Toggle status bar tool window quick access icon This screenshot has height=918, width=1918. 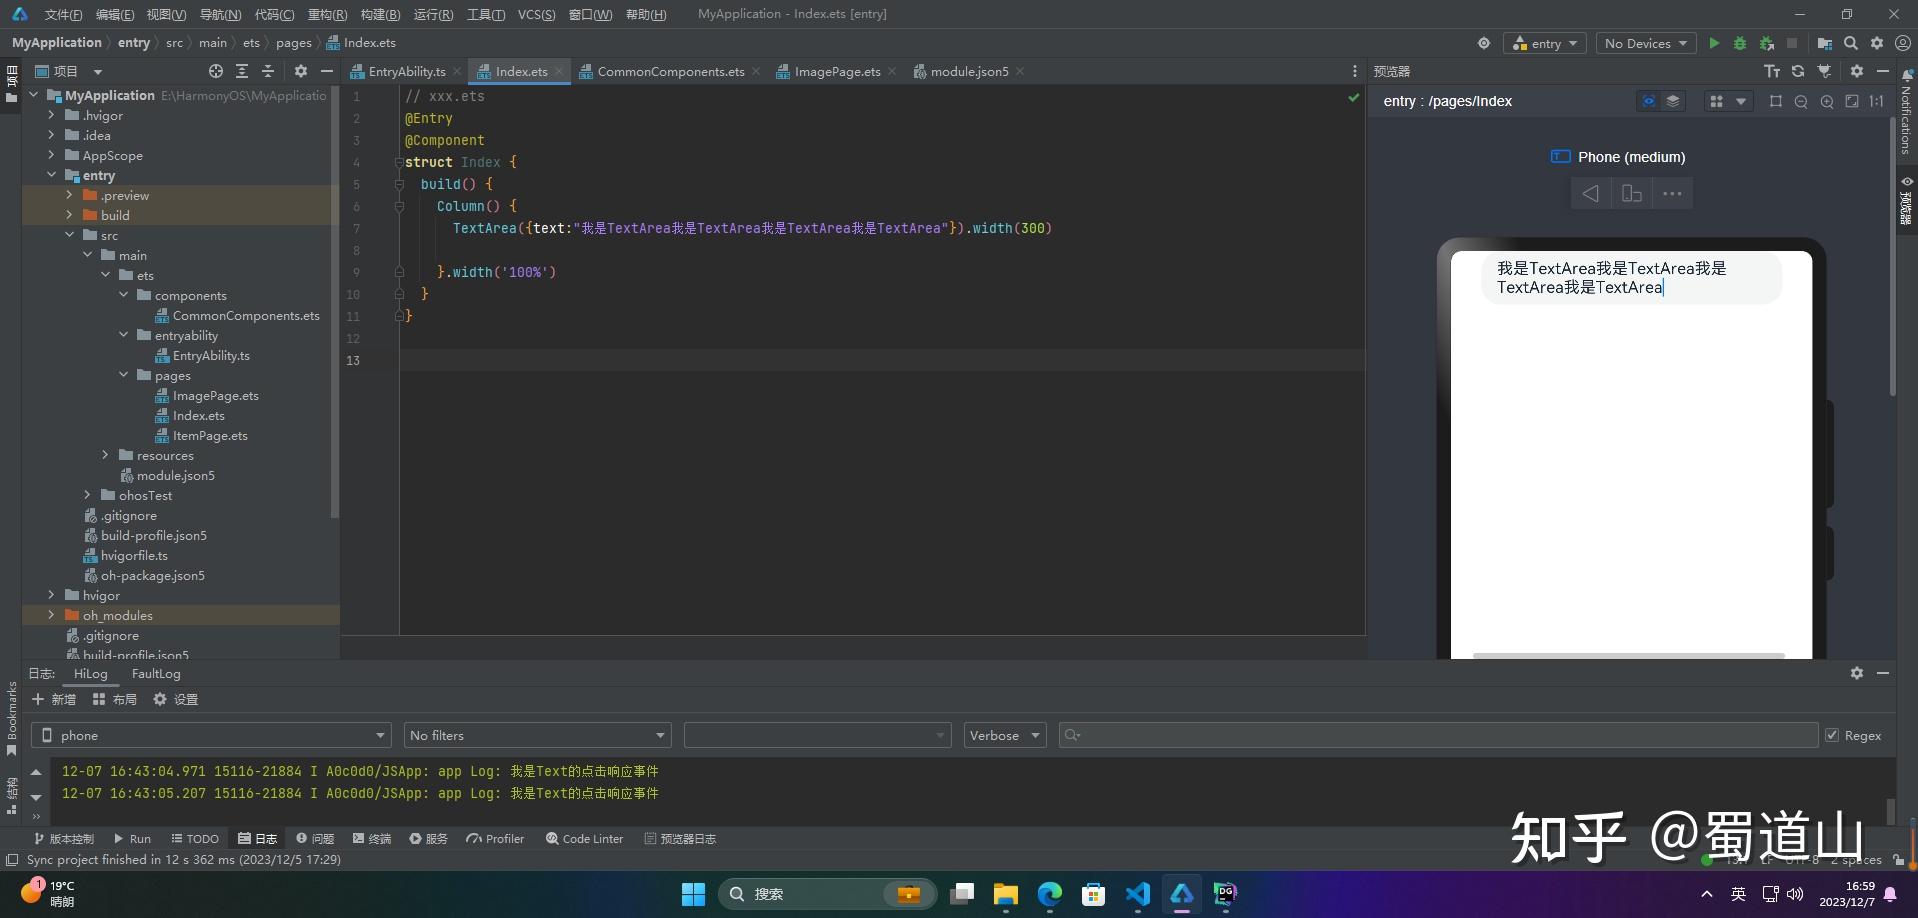coord(12,860)
